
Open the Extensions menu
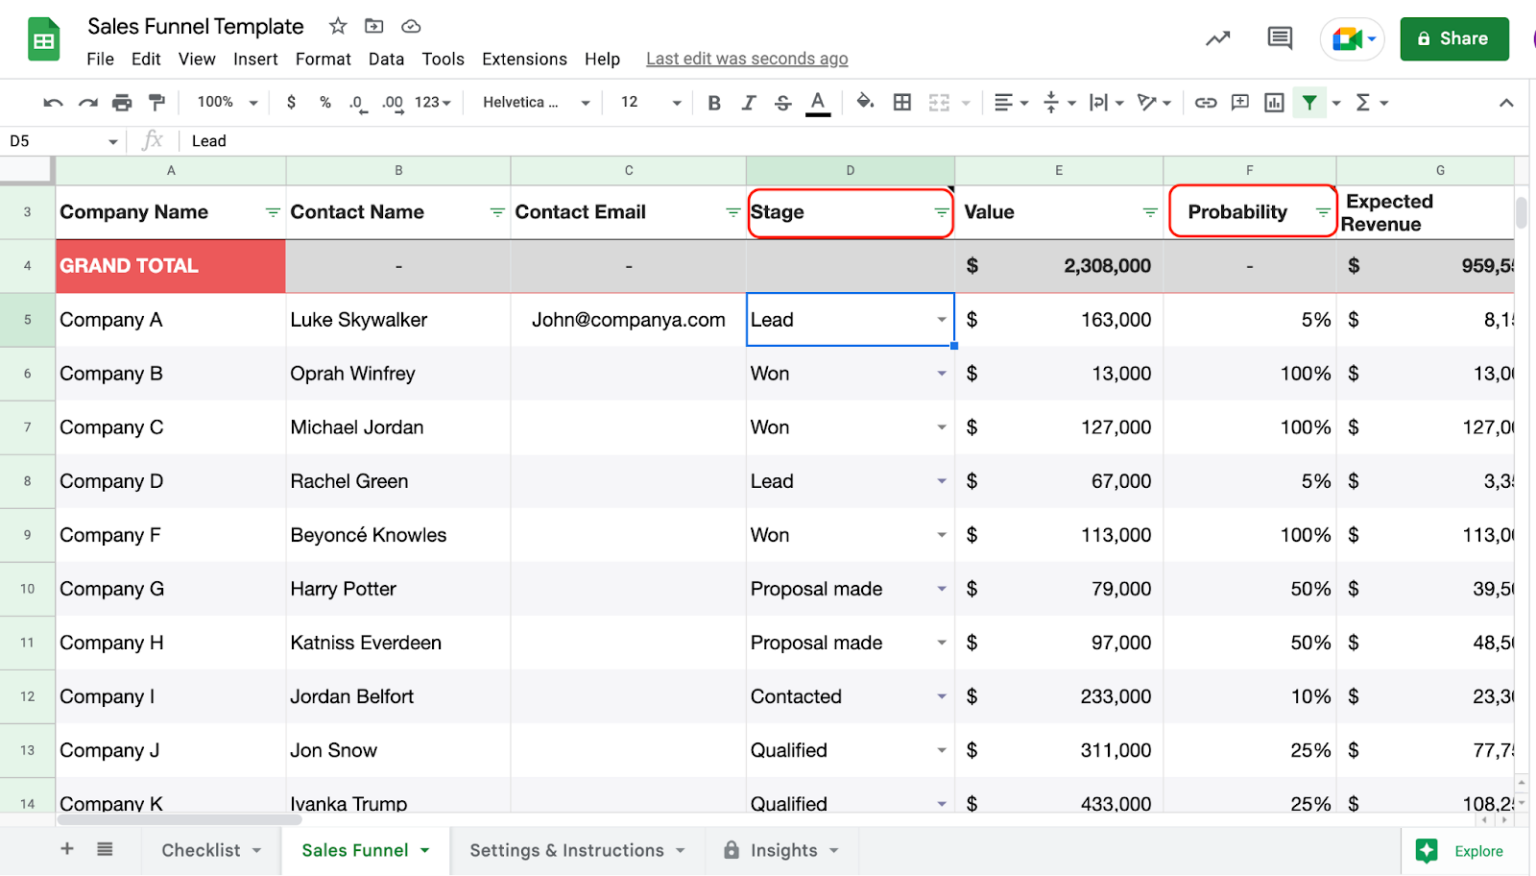[524, 59]
